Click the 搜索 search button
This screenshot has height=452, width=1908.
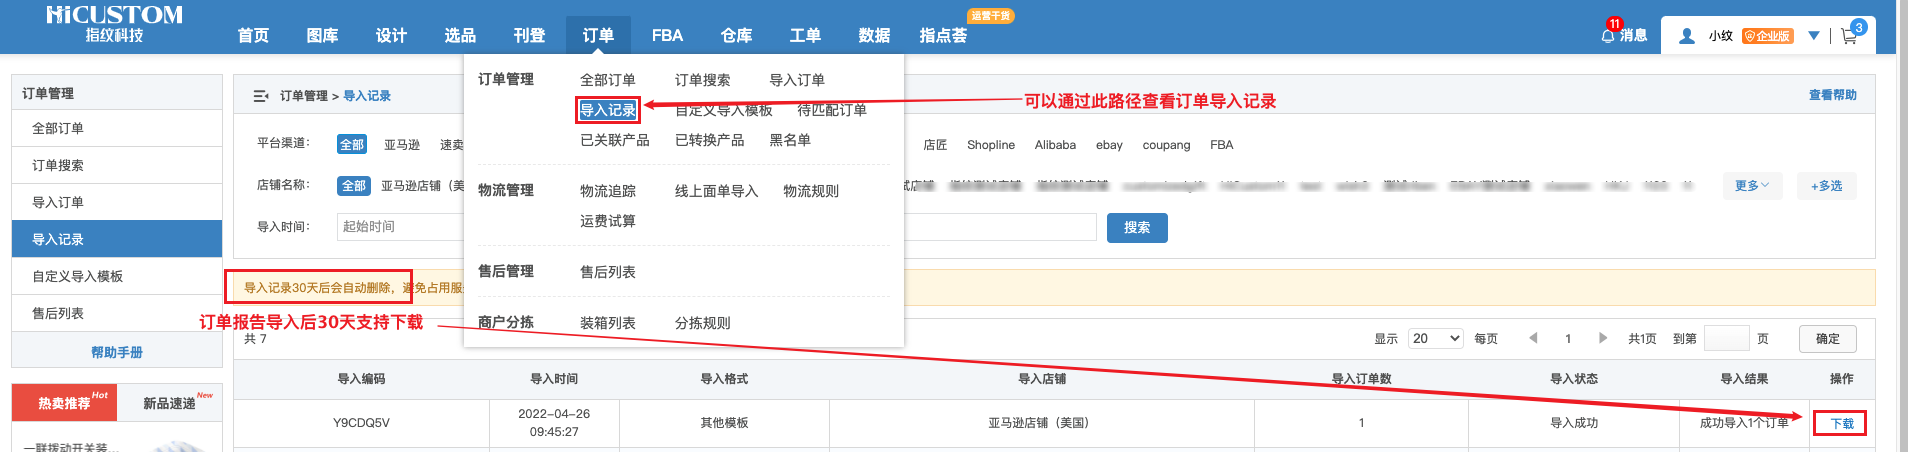click(1136, 228)
